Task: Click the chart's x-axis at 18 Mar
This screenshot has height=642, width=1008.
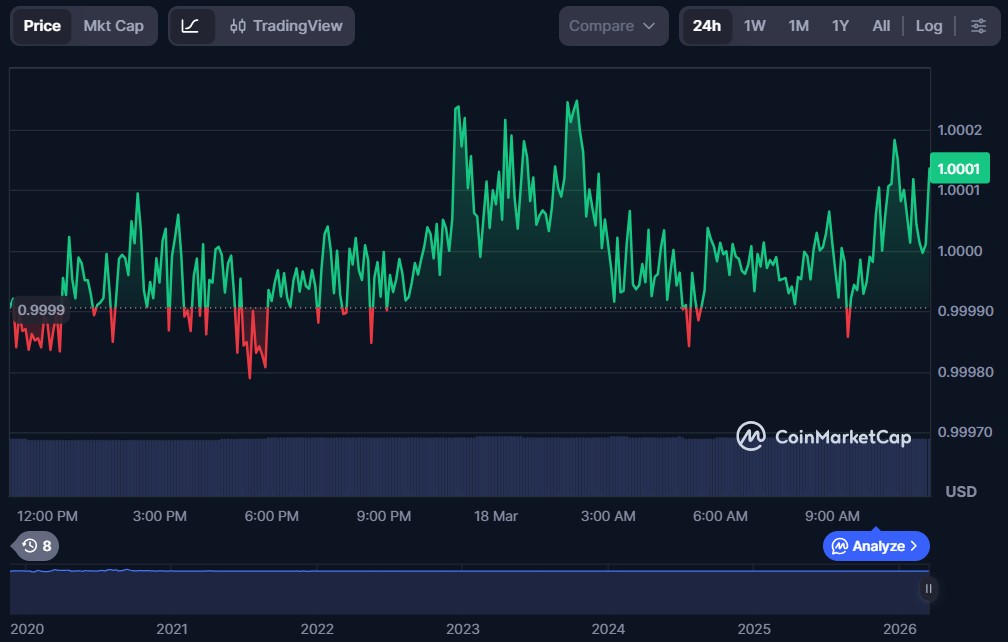Action: [x=496, y=516]
